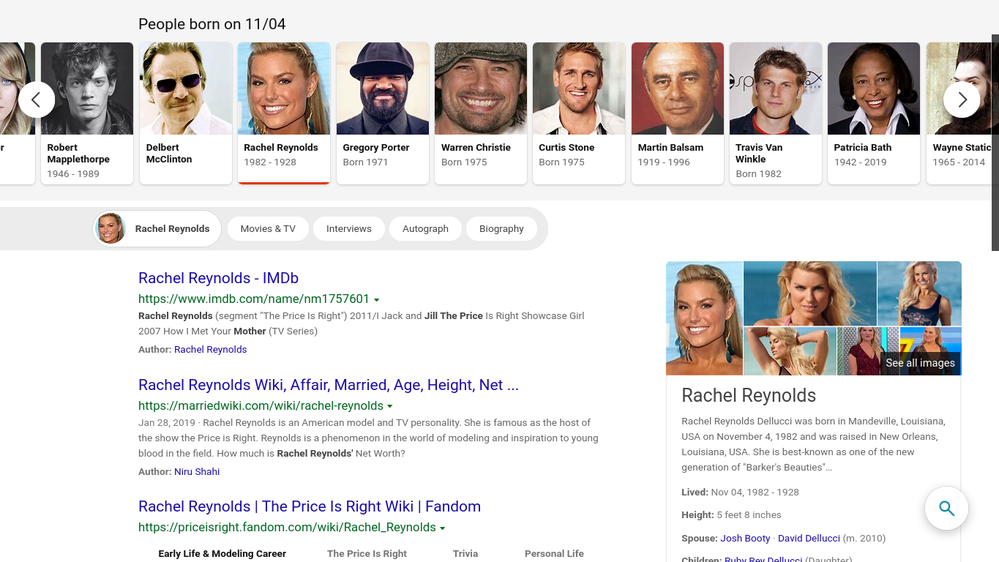Select Rachel Reynolds card in carousel
The height and width of the screenshot is (562, 999).
pyautogui.click(x=284, y=113)
